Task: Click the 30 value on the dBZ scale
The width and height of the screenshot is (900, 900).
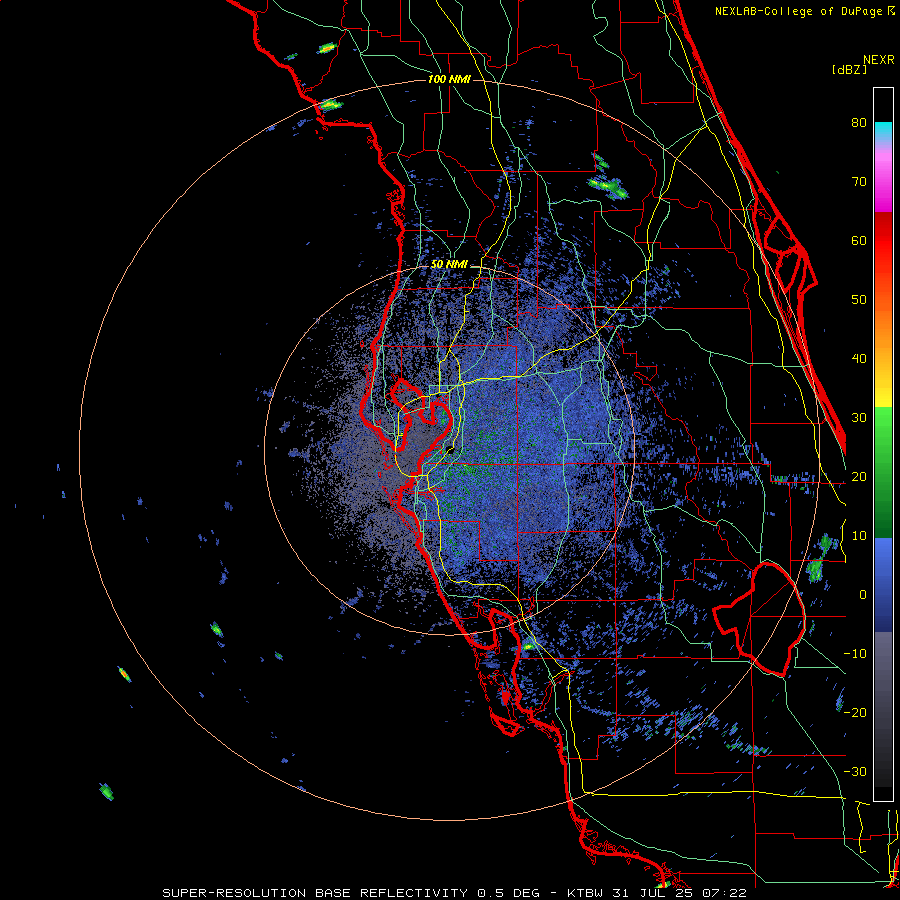Action: tap(859, 417)
